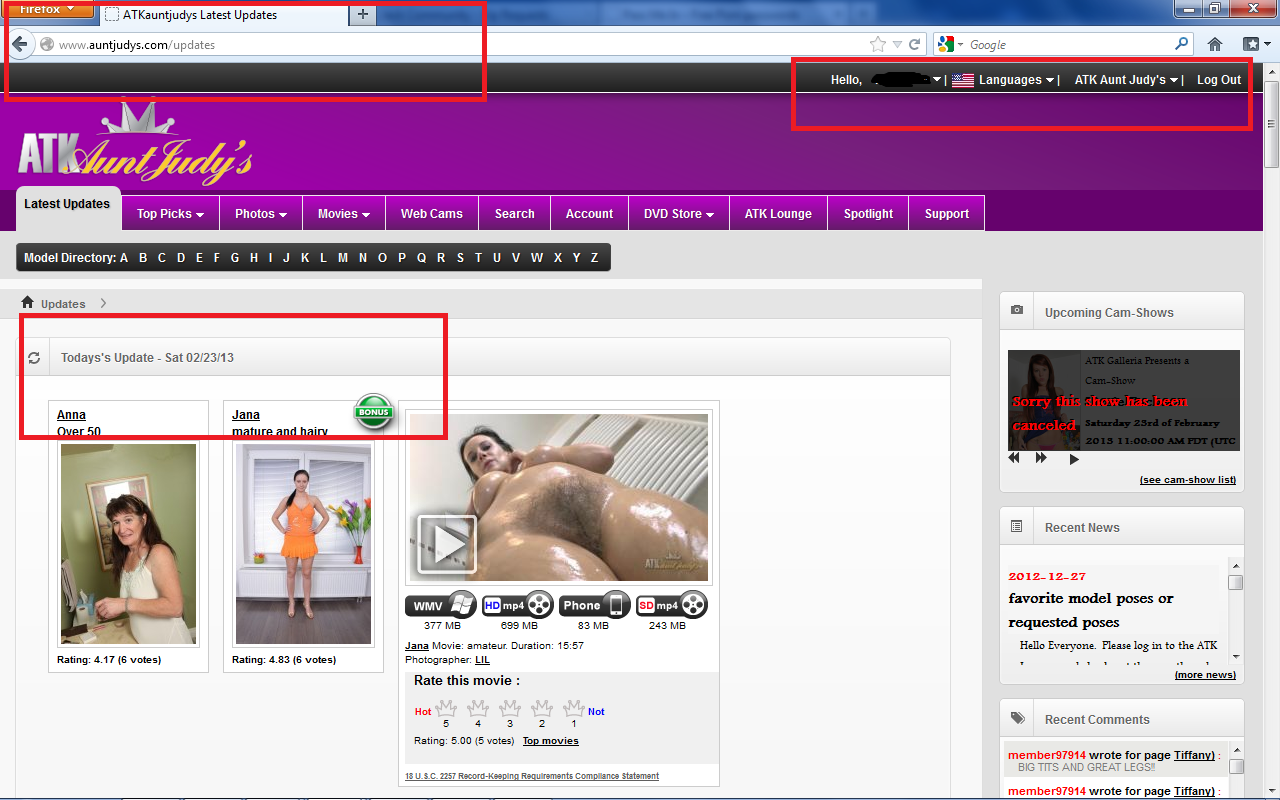This screenshot has height=800, width=1280.
Task: Reload the page using the address bar icon
Action: click(x=914, y=45)
